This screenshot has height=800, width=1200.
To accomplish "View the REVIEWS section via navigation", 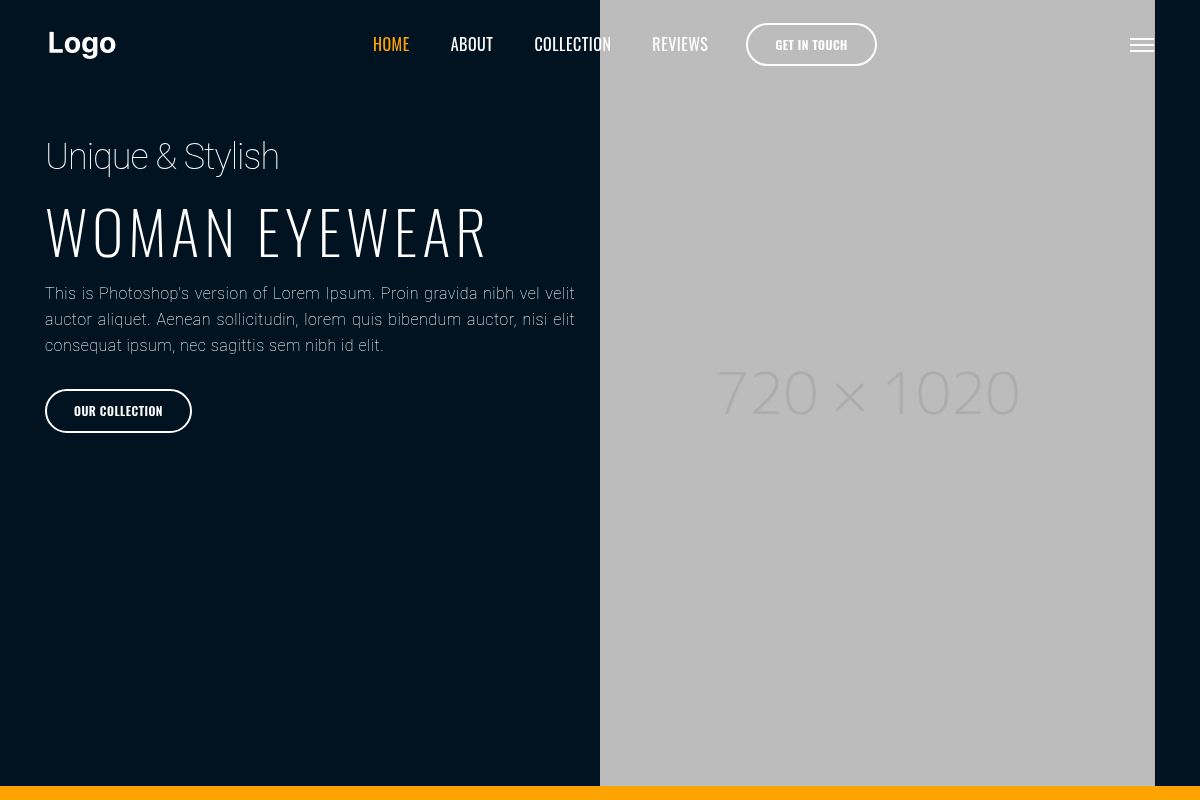I will pyautogui.click(x=679, y=44).
